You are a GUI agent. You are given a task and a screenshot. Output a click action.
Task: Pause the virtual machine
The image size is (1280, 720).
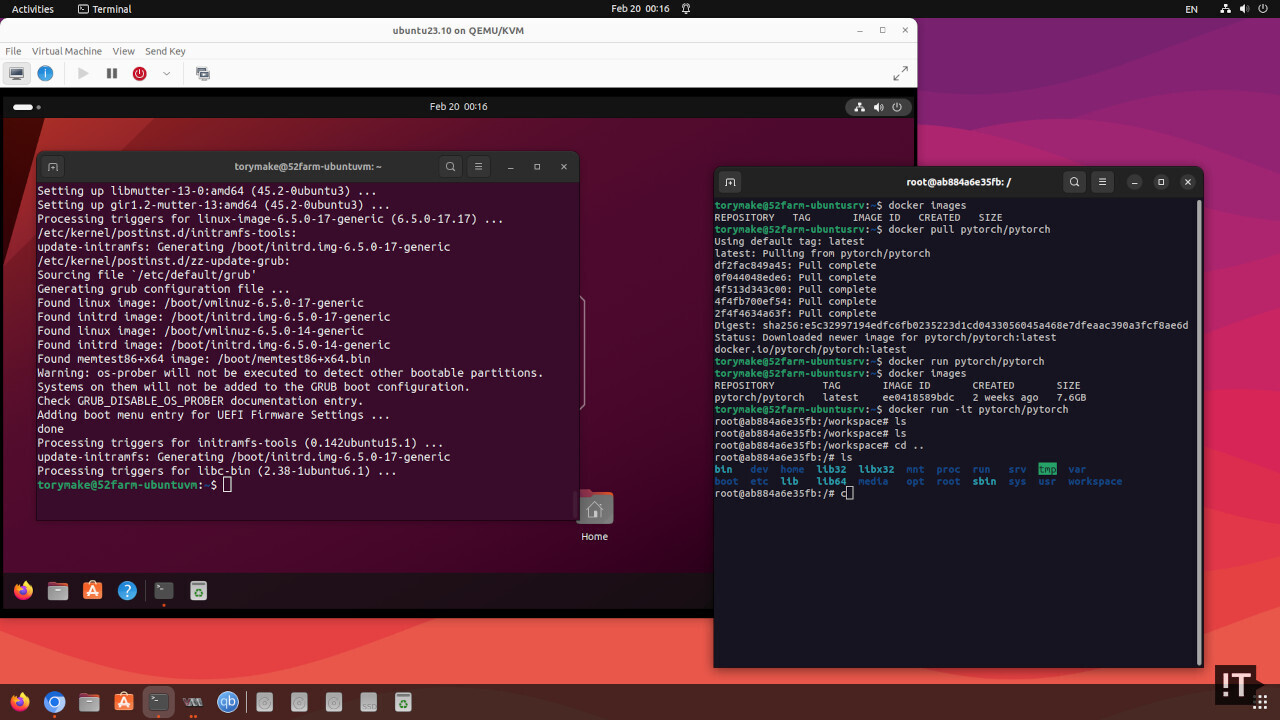[x=112, y=73]
